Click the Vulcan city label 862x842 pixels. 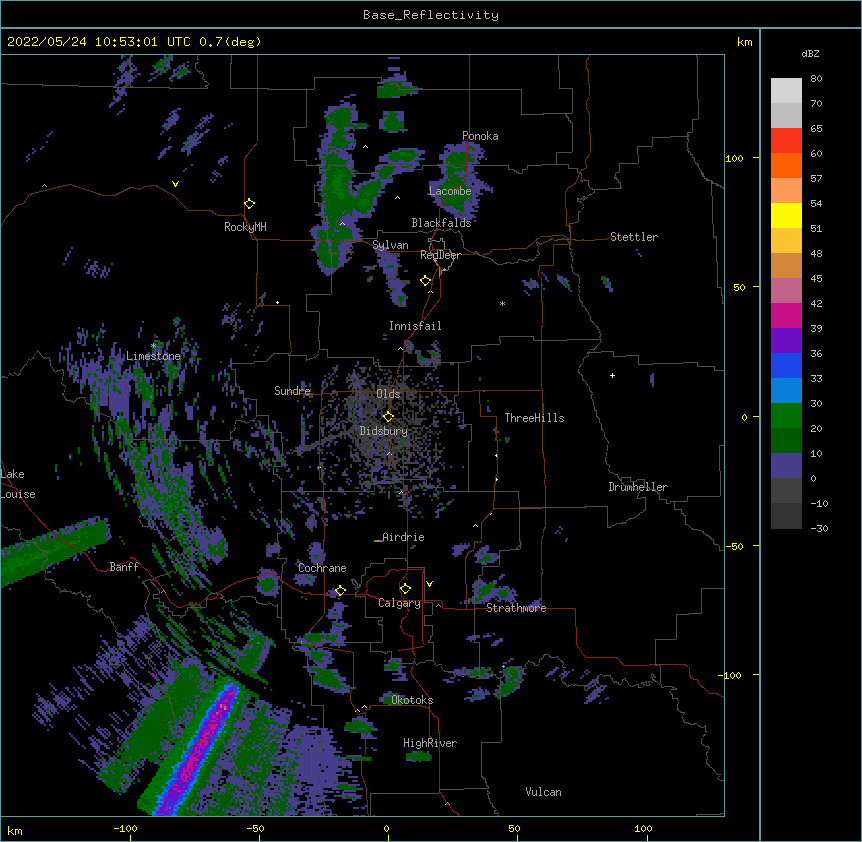pyautogui.click(x=543, y=792)
